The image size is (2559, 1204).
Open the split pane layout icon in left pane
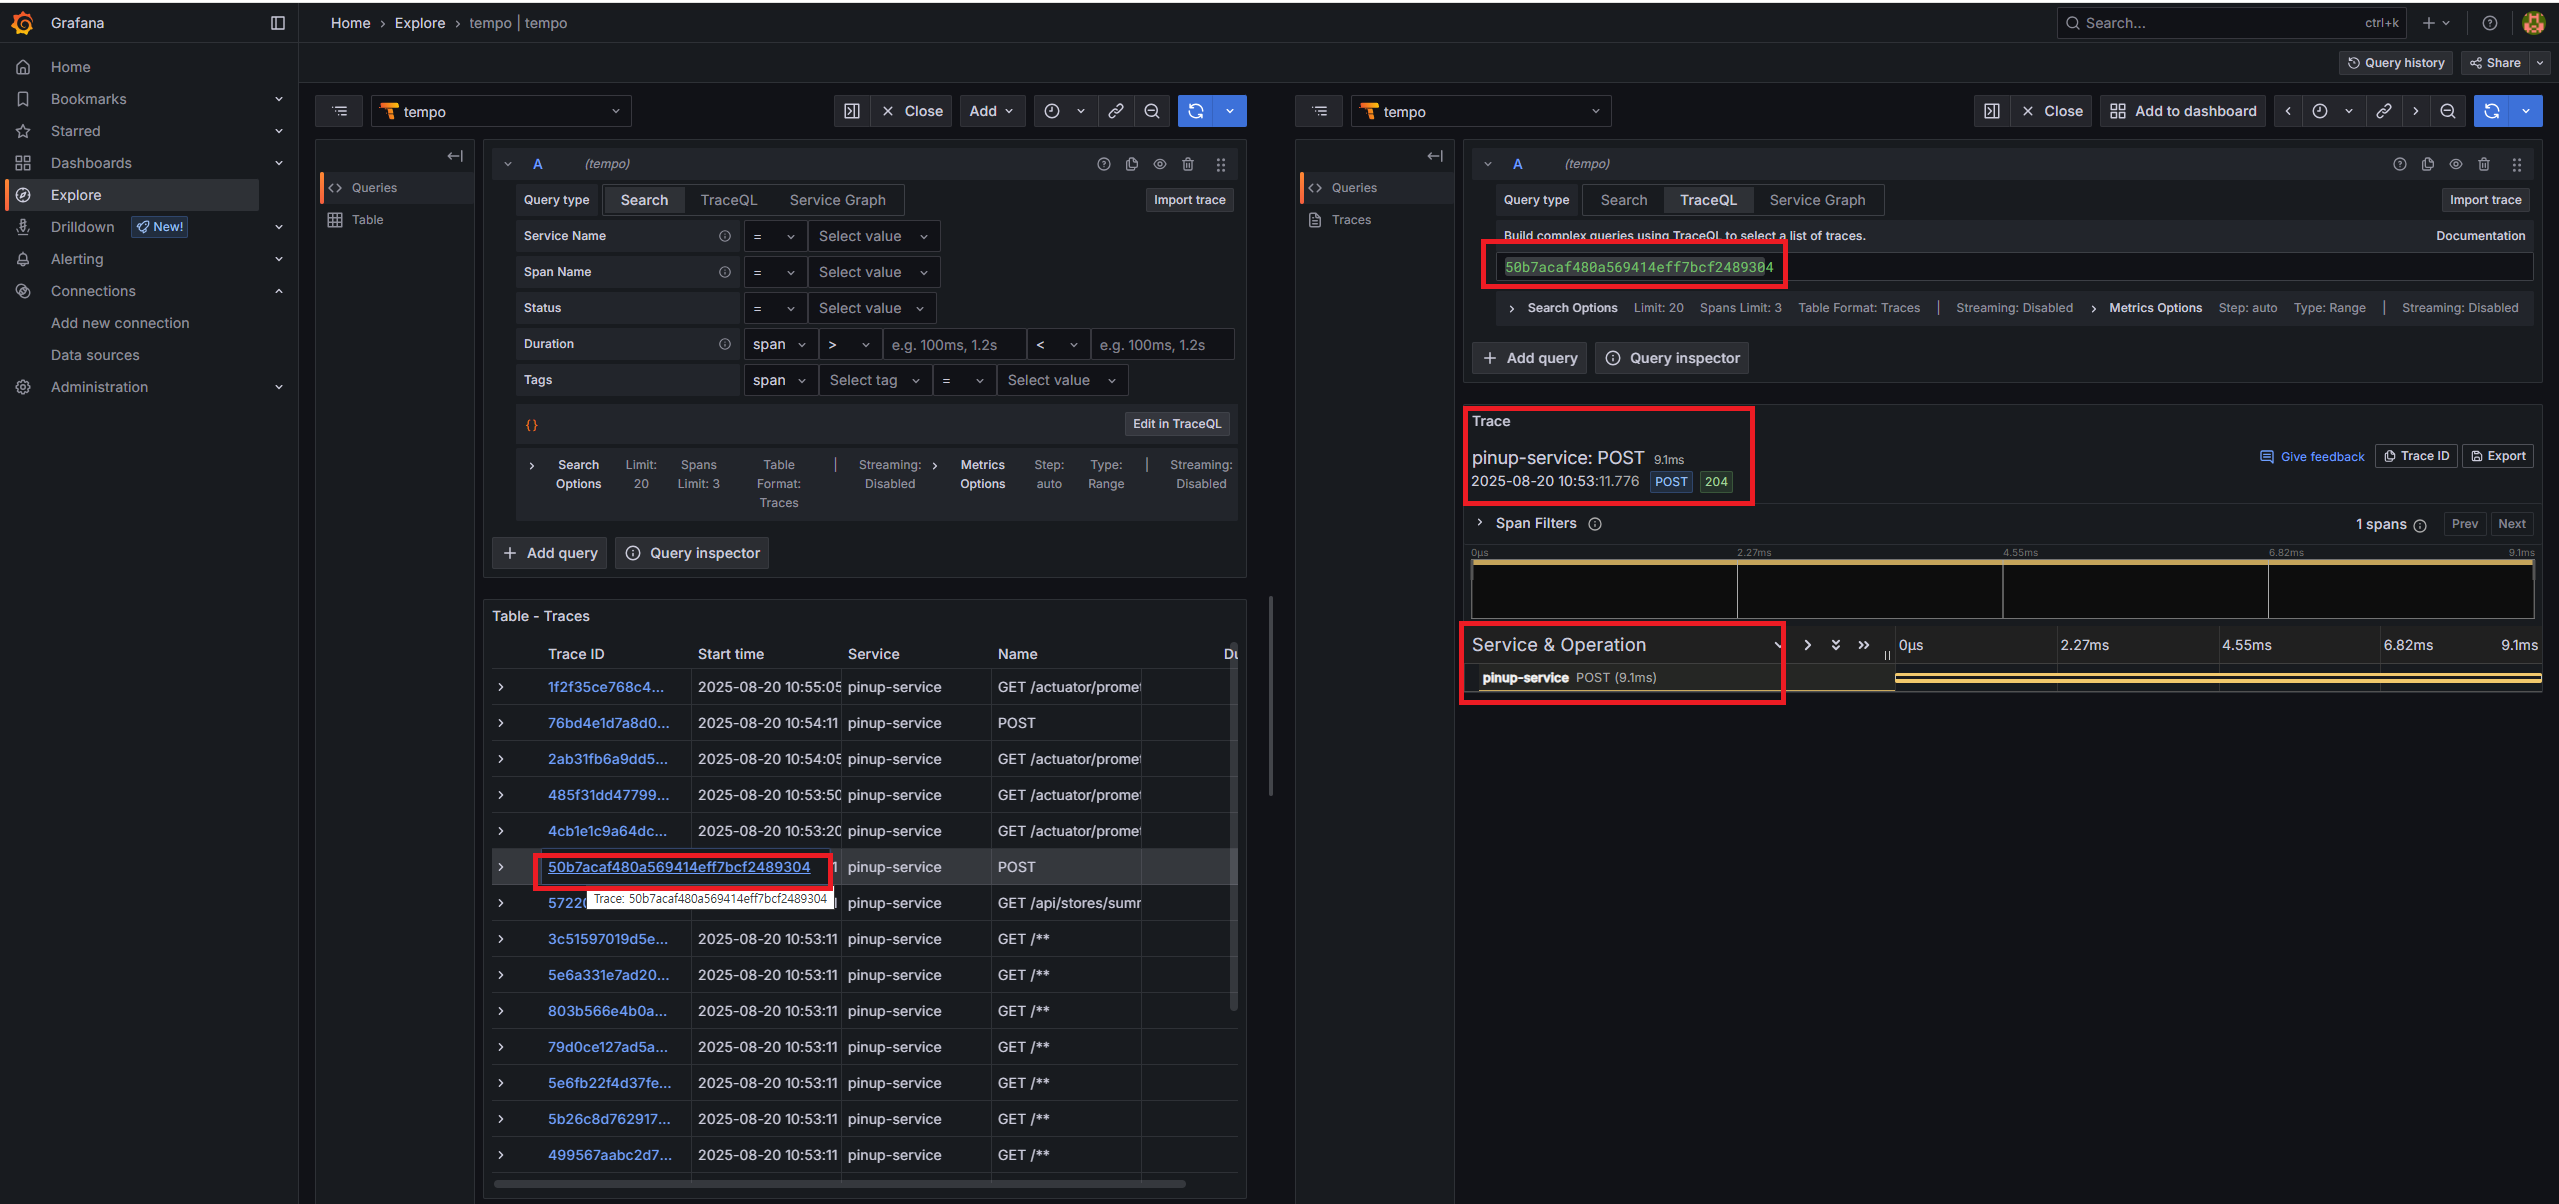[x=852, y=111]
